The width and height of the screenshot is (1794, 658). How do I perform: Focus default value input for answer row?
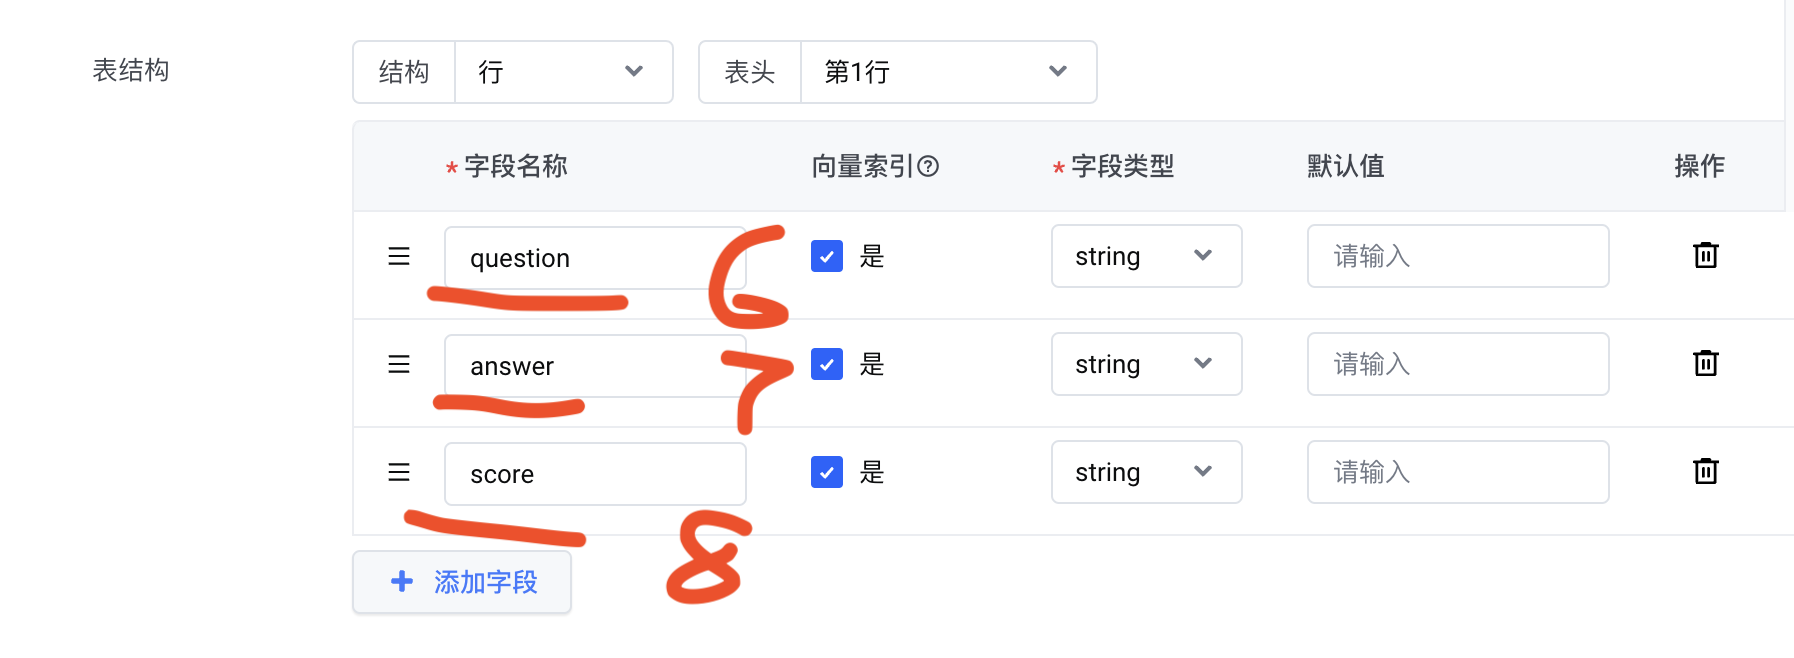click(x=1457, y=364)
